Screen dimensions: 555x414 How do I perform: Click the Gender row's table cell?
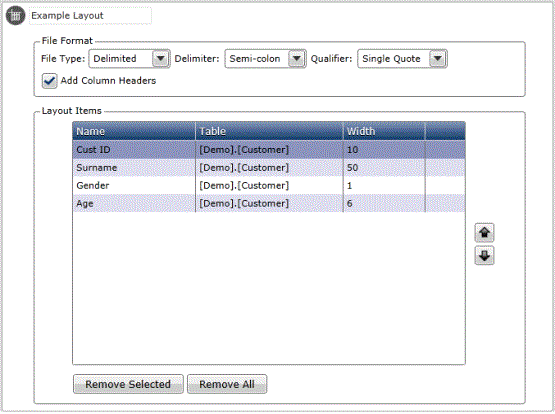click(269, 185)
